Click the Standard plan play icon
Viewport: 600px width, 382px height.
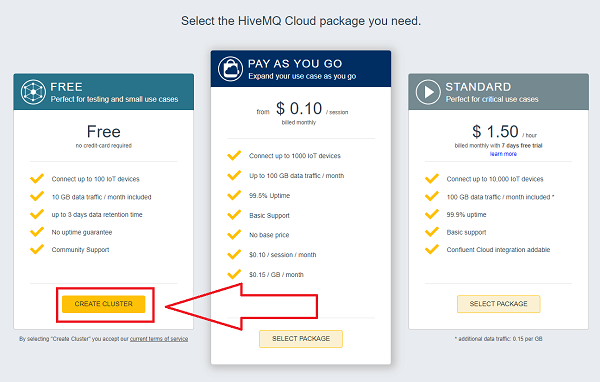point(428,92)
